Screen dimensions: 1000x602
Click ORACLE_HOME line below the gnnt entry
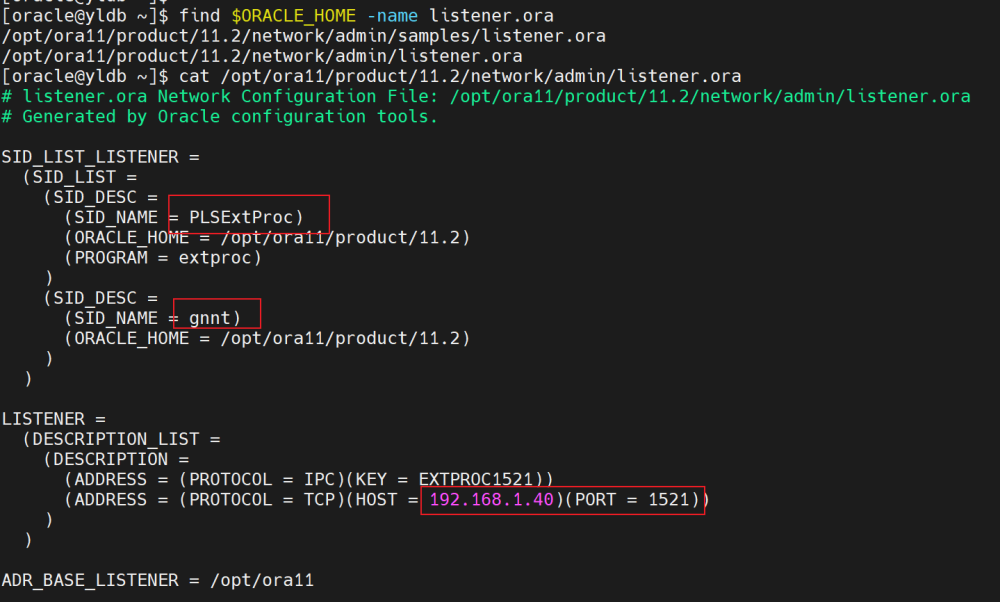[267, 338]
